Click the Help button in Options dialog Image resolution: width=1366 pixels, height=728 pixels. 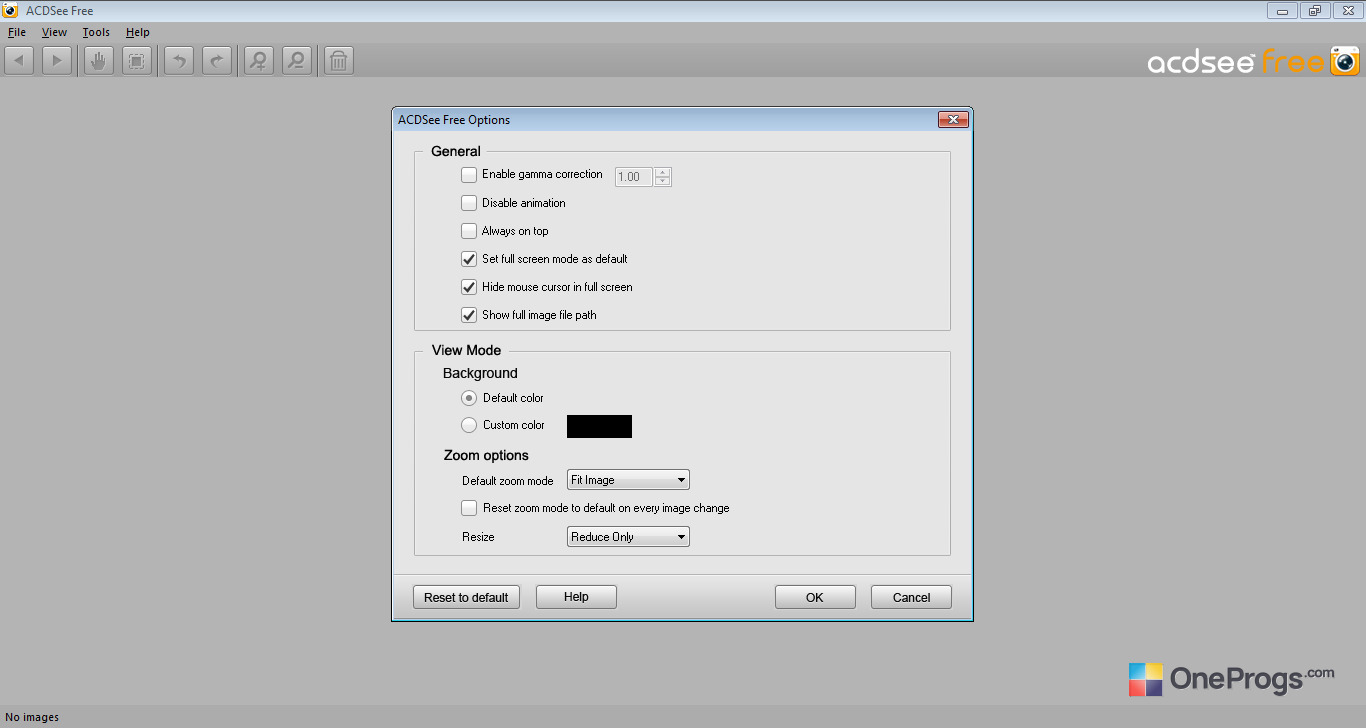point(576,597)
